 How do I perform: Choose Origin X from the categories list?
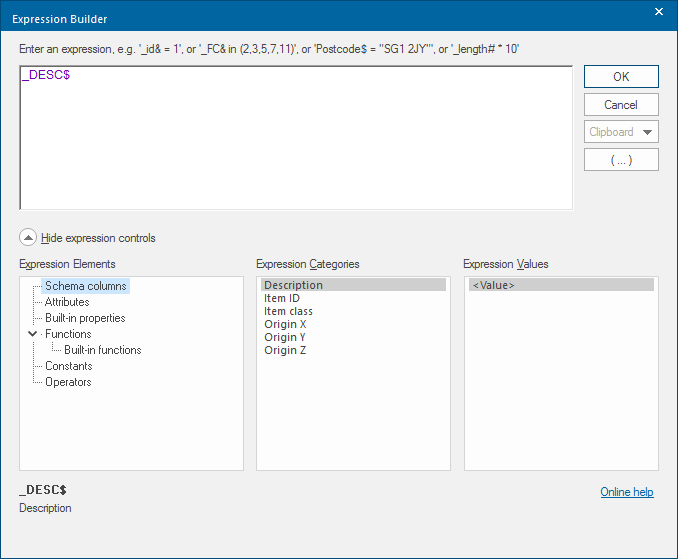pyautogui.click(x=285, y=324)
